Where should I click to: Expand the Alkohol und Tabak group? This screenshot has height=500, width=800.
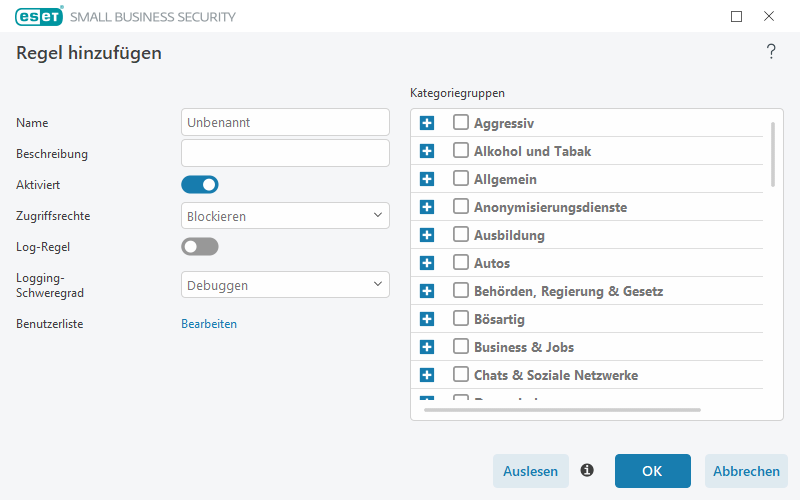tap(427, 151)
